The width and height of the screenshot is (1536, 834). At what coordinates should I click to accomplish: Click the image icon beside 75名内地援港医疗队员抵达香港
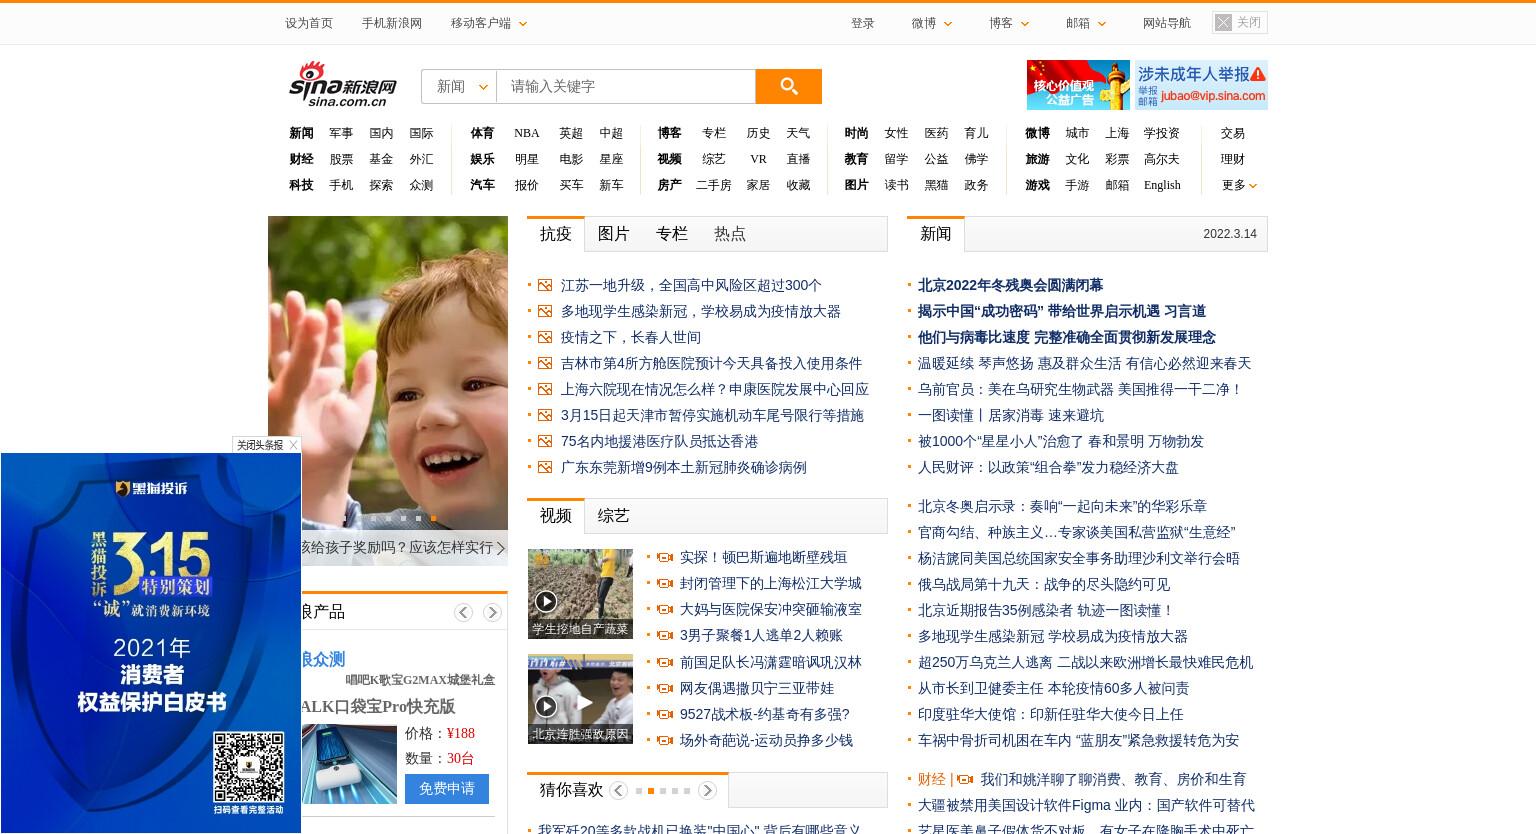(545, 441)
